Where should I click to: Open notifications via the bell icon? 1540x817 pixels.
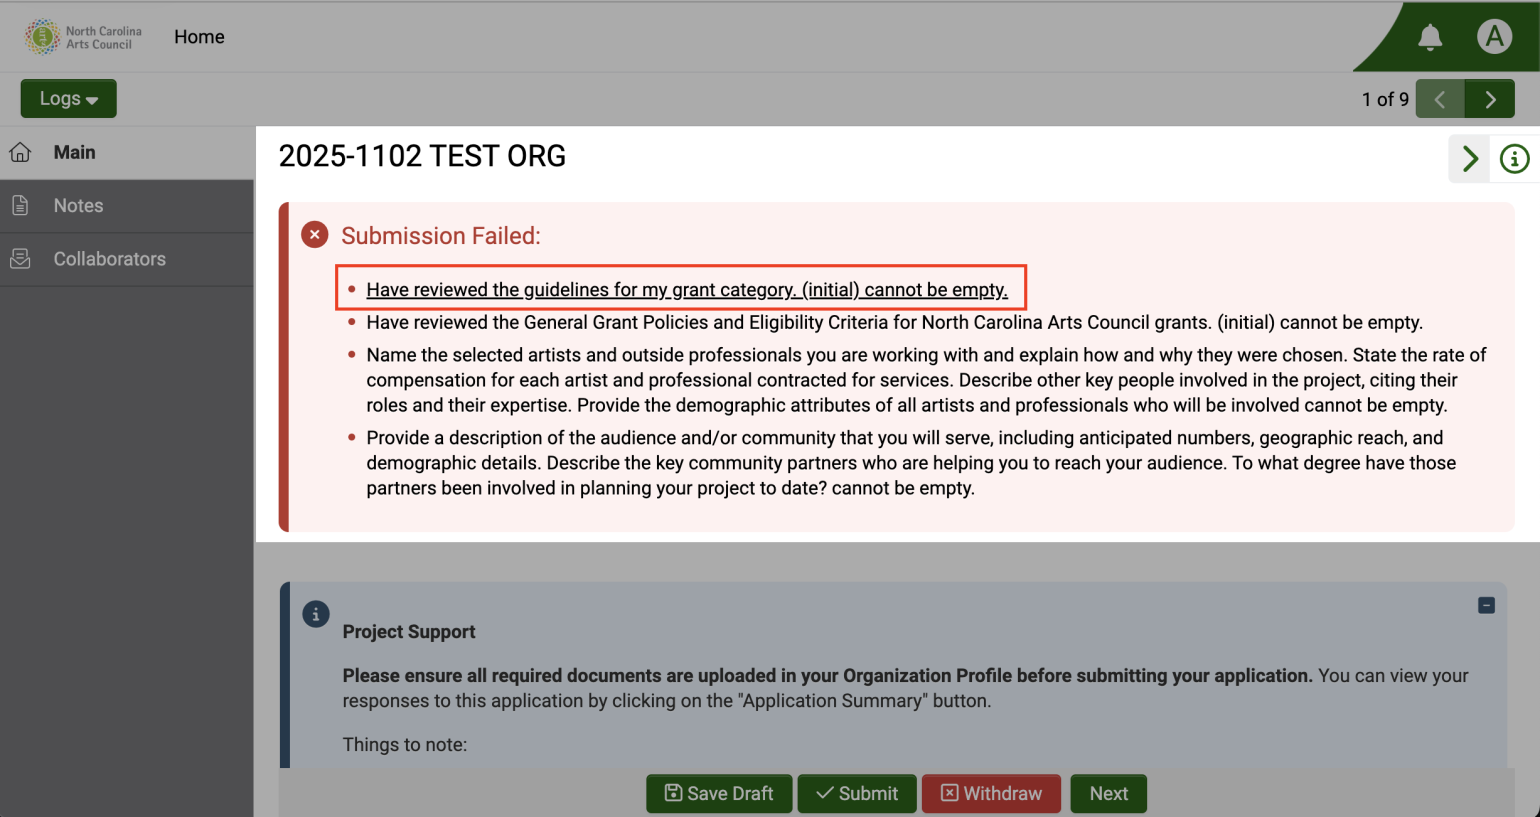[x=1430, y=36]
